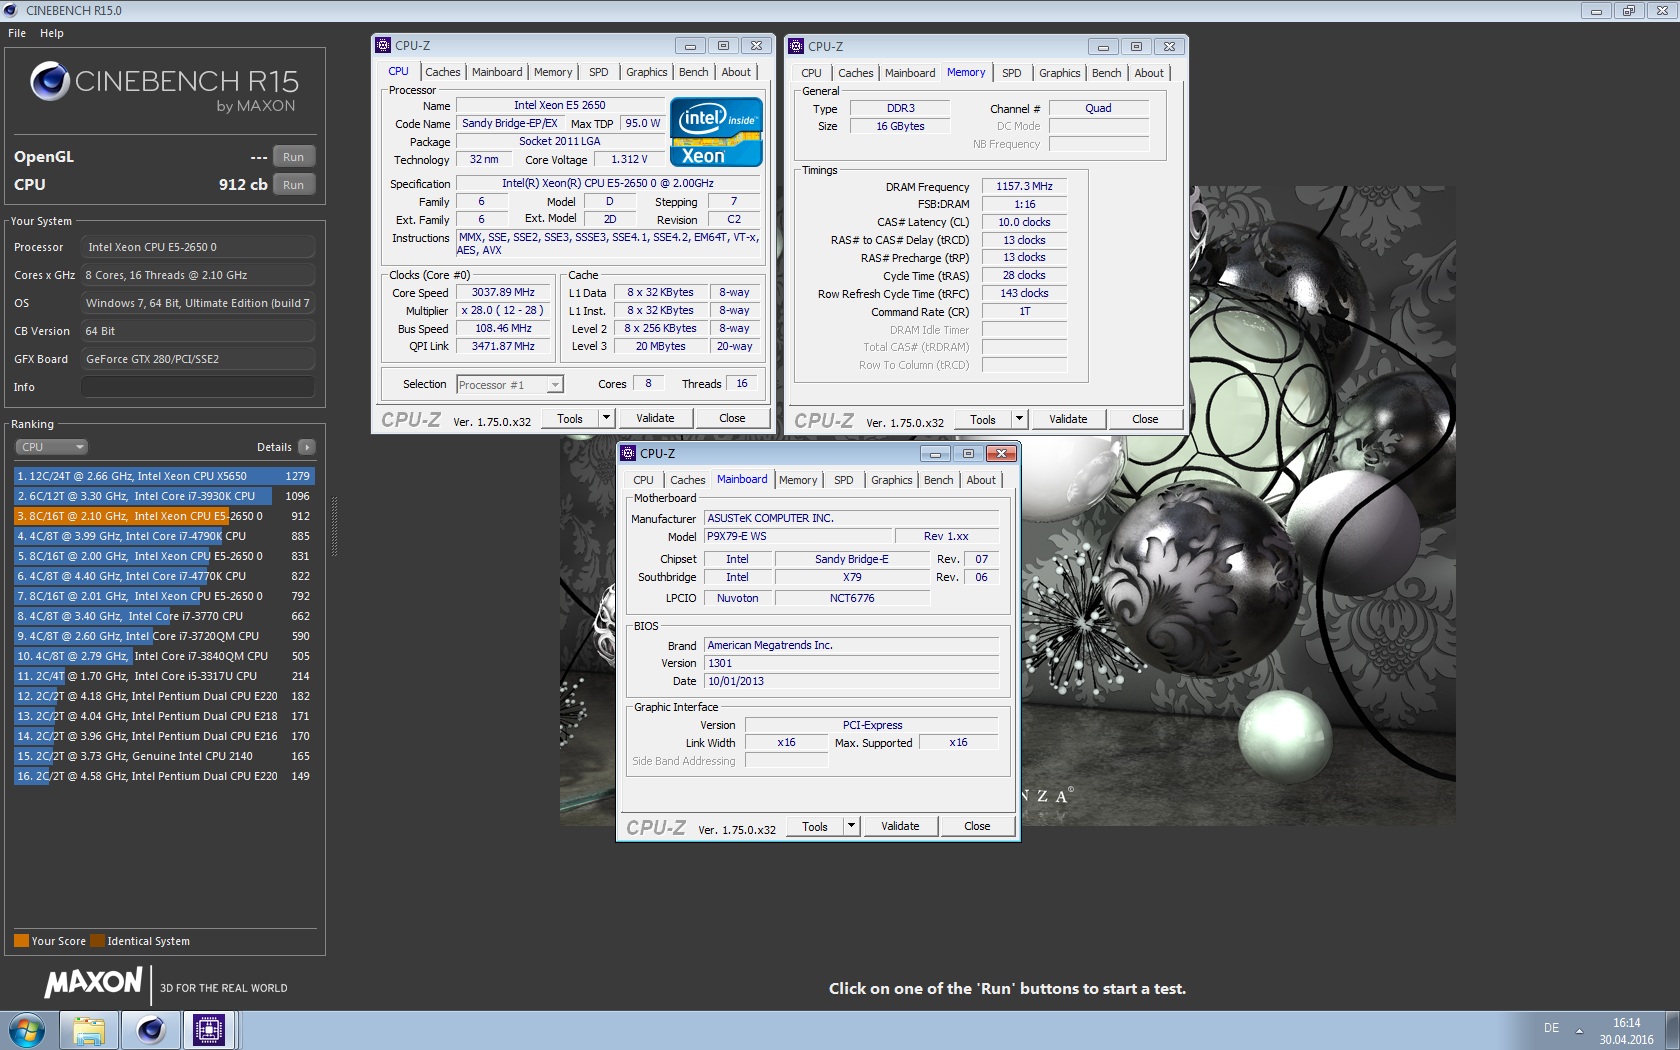Image resolution: width=1680 pixels, height=1050 pixels.
Task: Switch to Cinebench from its taskbar icon
Action: point(151,1030)
